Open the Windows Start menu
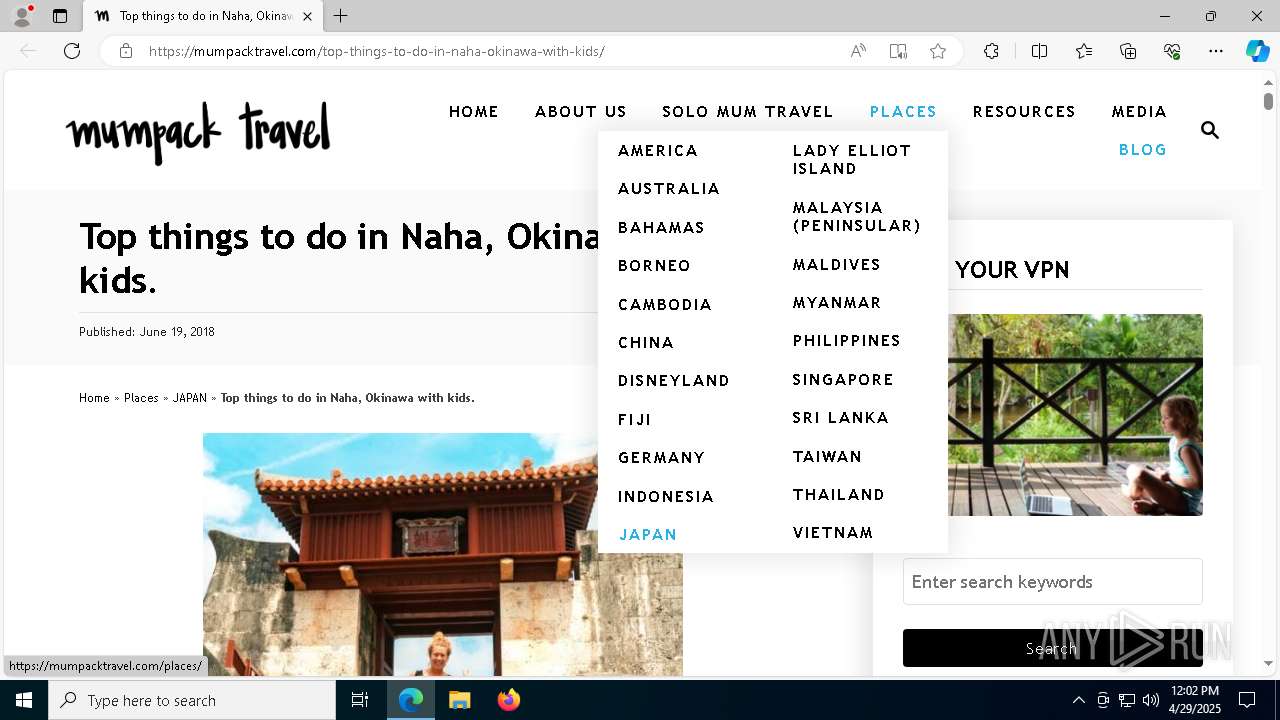Image resolution: width=1280 pixels, height=720 pixels. pos(24,700)
